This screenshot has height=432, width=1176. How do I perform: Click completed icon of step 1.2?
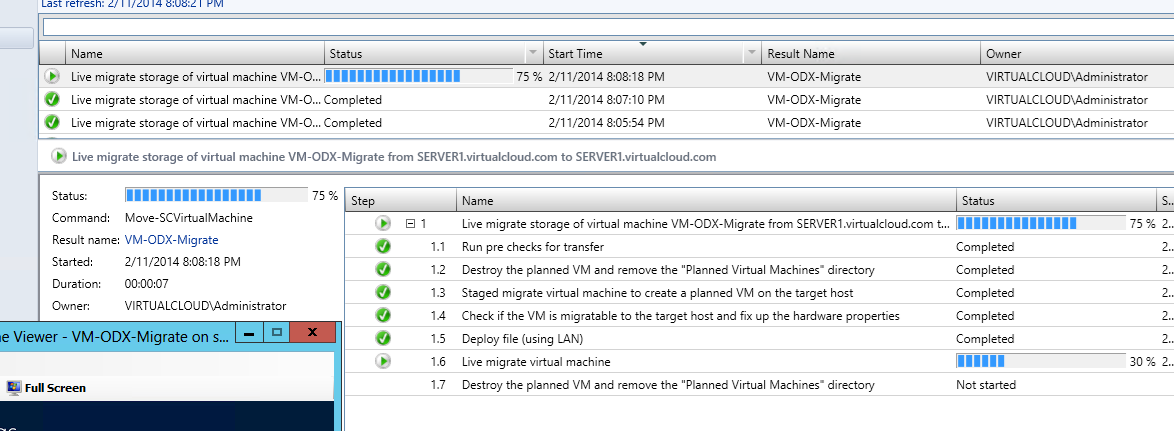tap(383, 269)
